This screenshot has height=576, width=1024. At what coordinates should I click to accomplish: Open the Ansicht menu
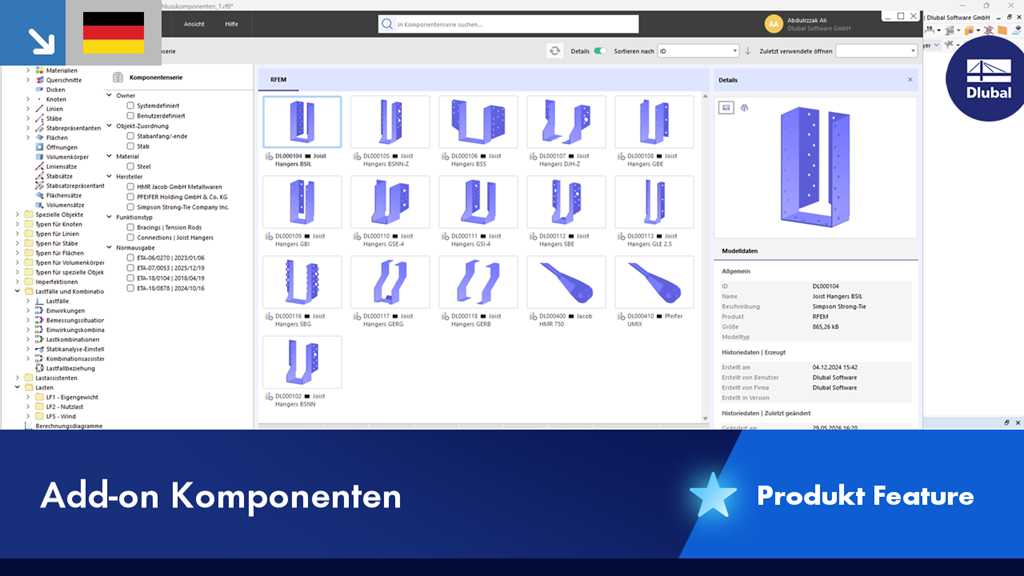194,24
